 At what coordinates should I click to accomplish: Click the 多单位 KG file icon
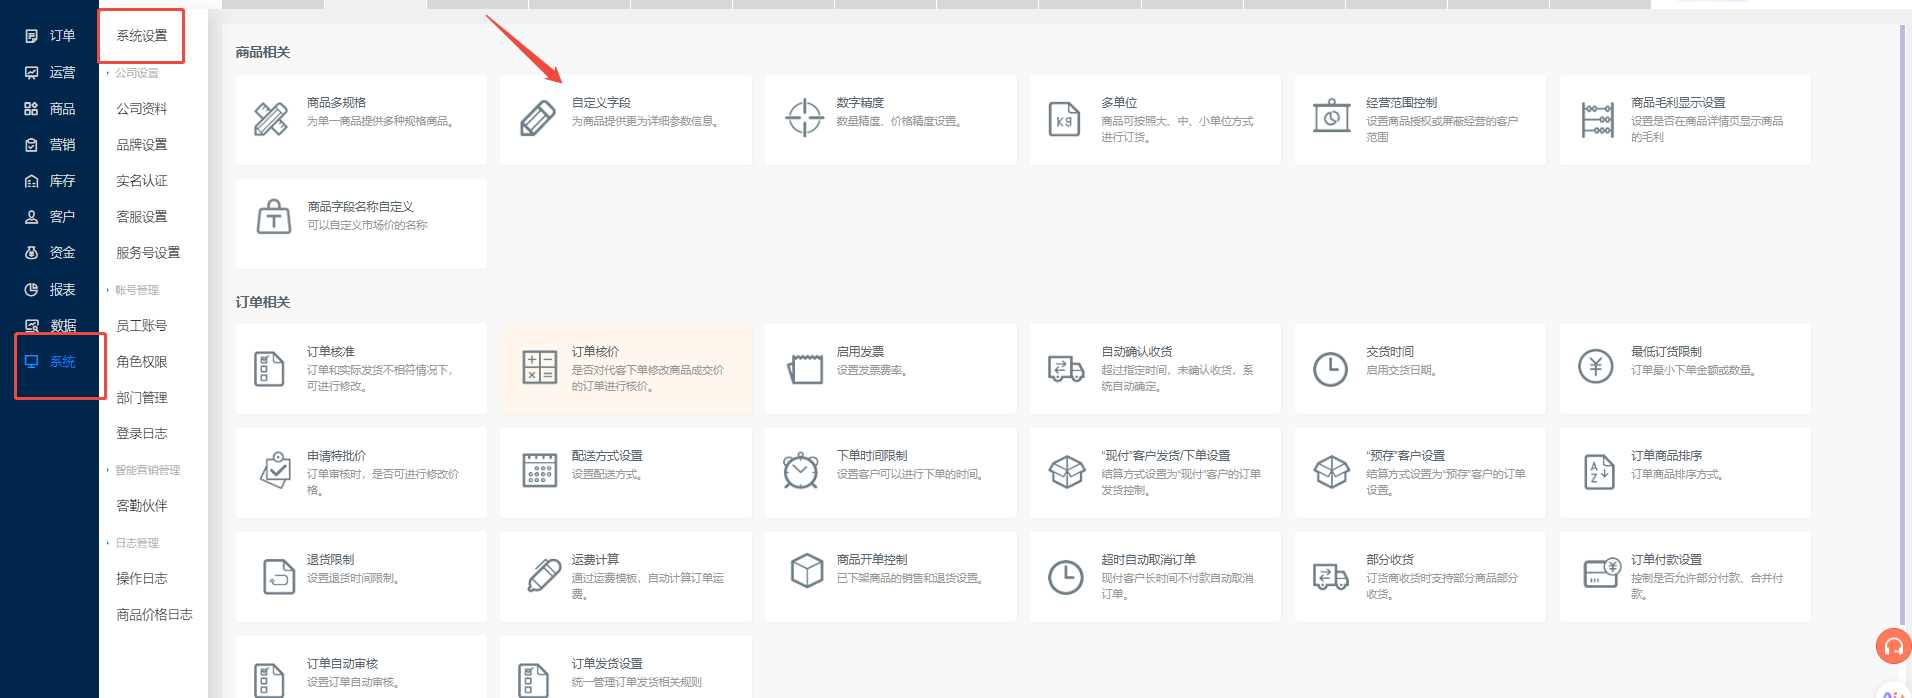(1064, 119)
